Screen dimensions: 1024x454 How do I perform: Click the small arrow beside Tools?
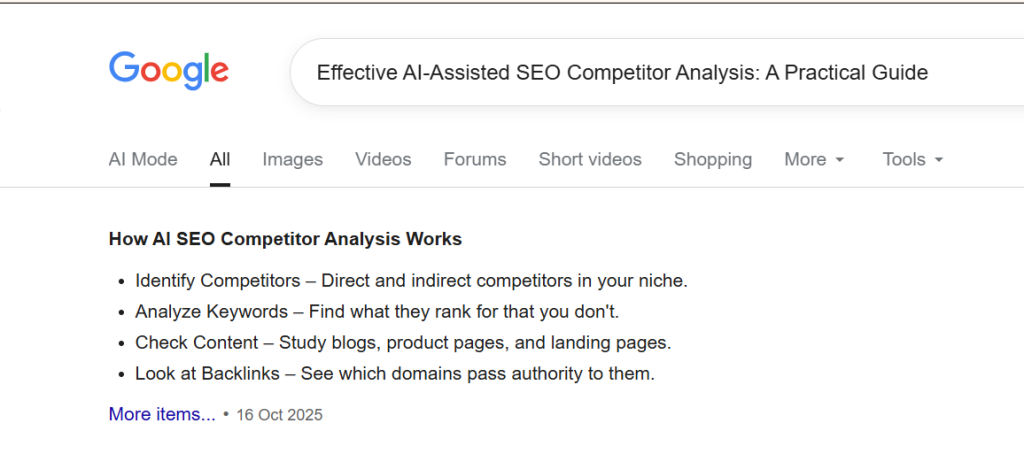click(x=939, y=160)
